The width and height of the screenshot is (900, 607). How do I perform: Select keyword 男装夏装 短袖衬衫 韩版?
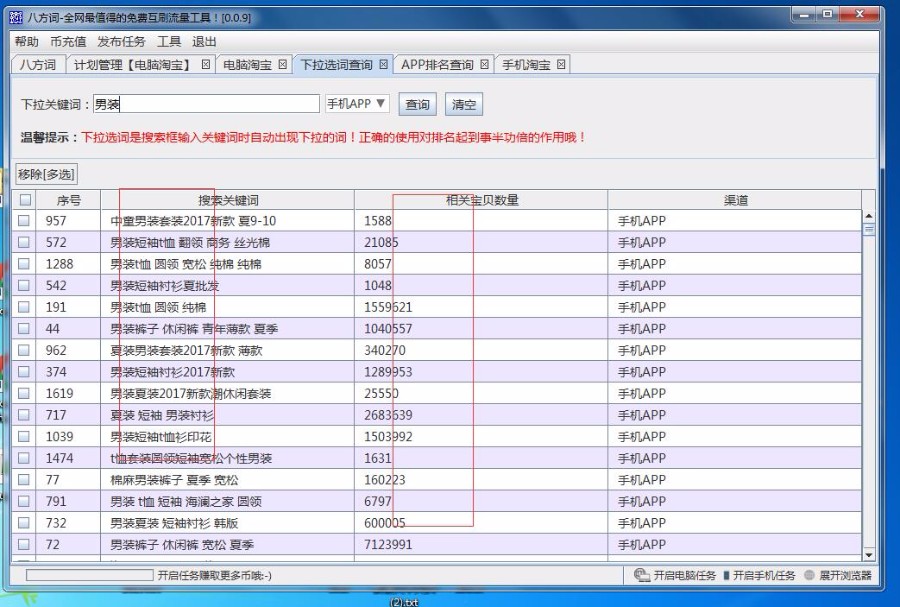tap(174, 523)
